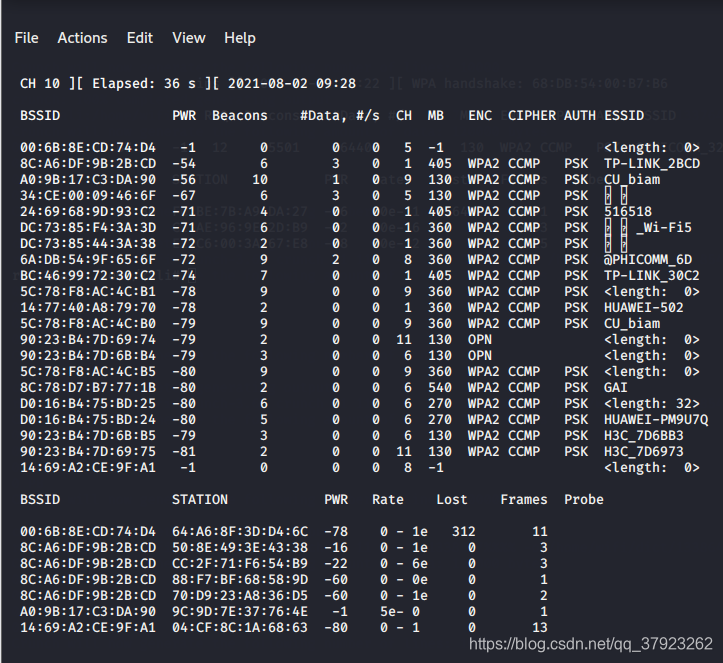723x663 pixels.
Task: Select BSSID 5C:78:F8:AC:4C:B5
Action: [88, 372]
